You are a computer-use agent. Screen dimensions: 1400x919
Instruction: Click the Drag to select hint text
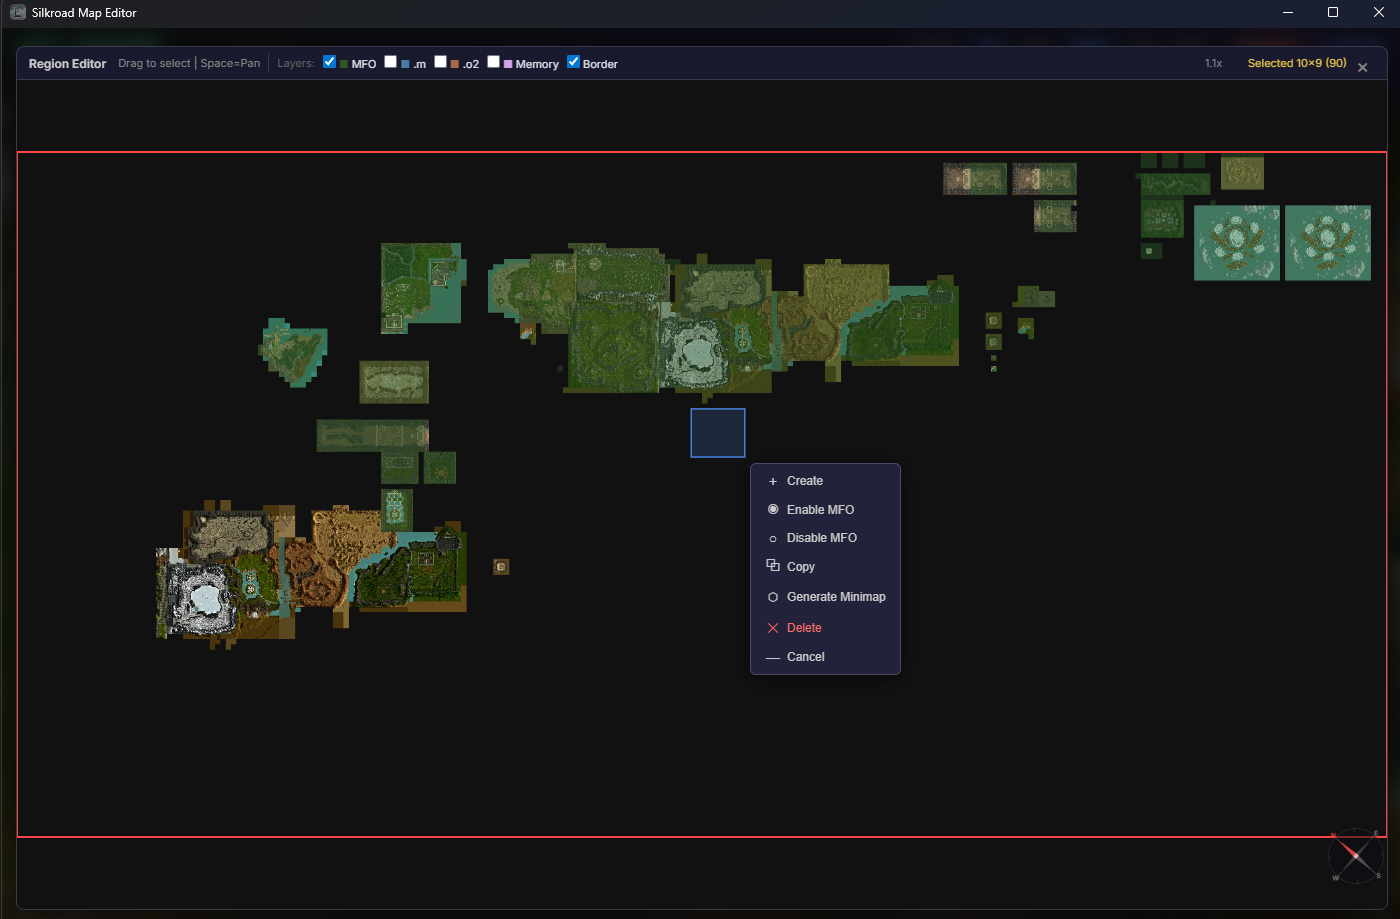154,63
